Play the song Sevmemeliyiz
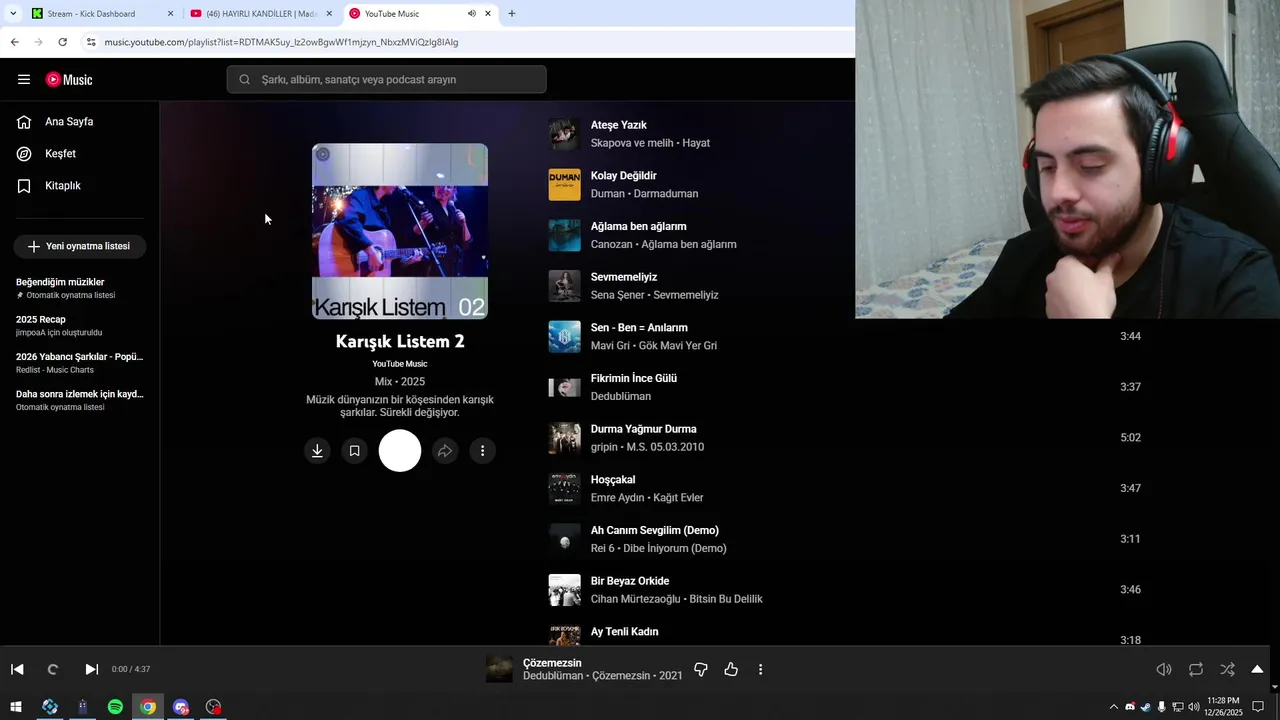 click(x=624, y=277)
